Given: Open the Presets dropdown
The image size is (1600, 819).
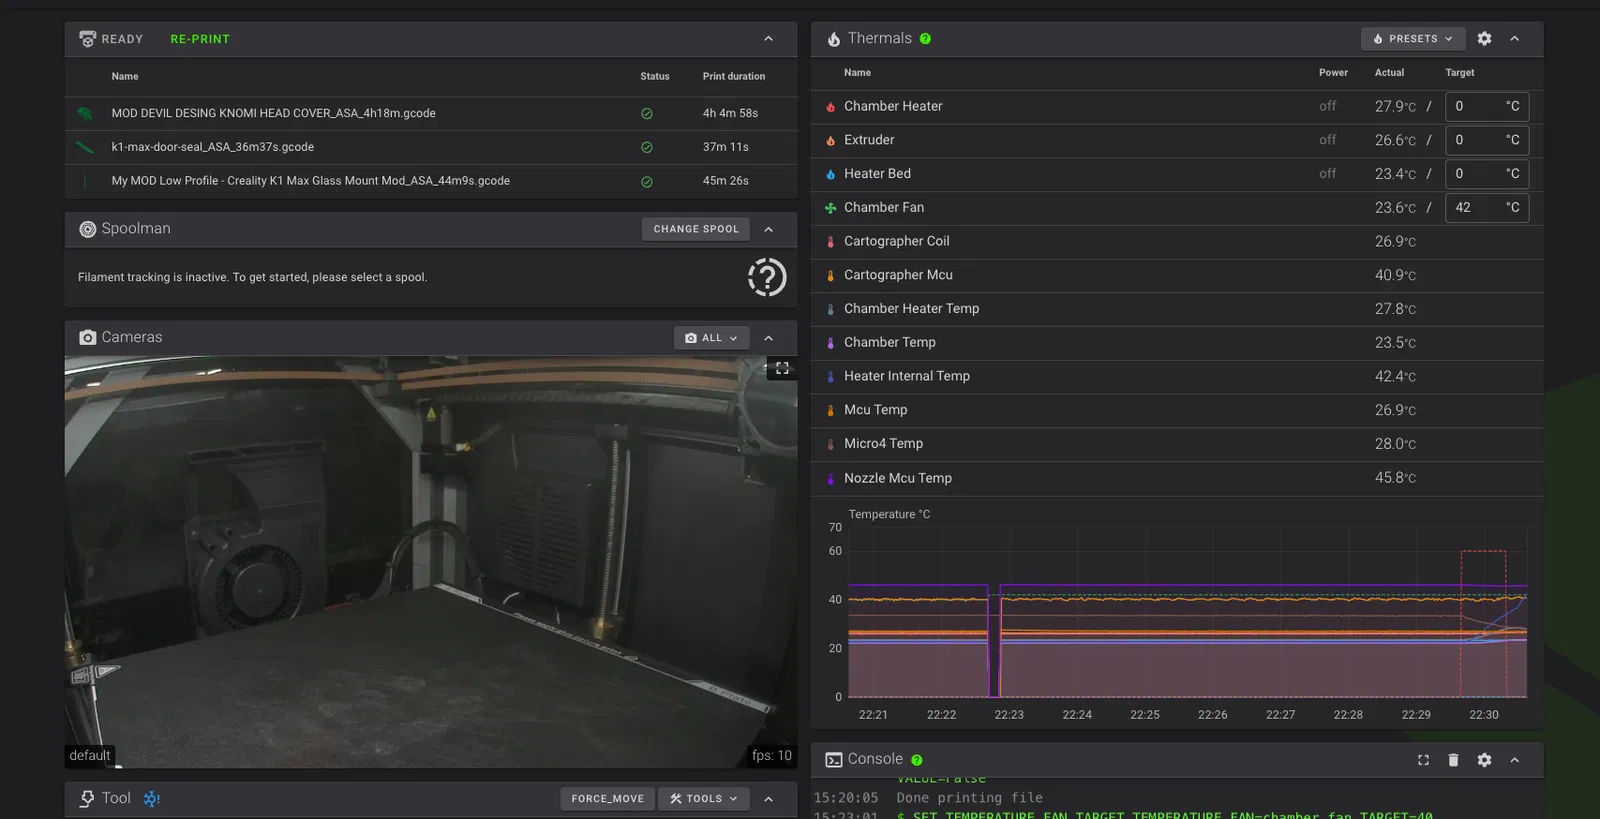Looking at the screenshot, I should [x=1412, y=39].
